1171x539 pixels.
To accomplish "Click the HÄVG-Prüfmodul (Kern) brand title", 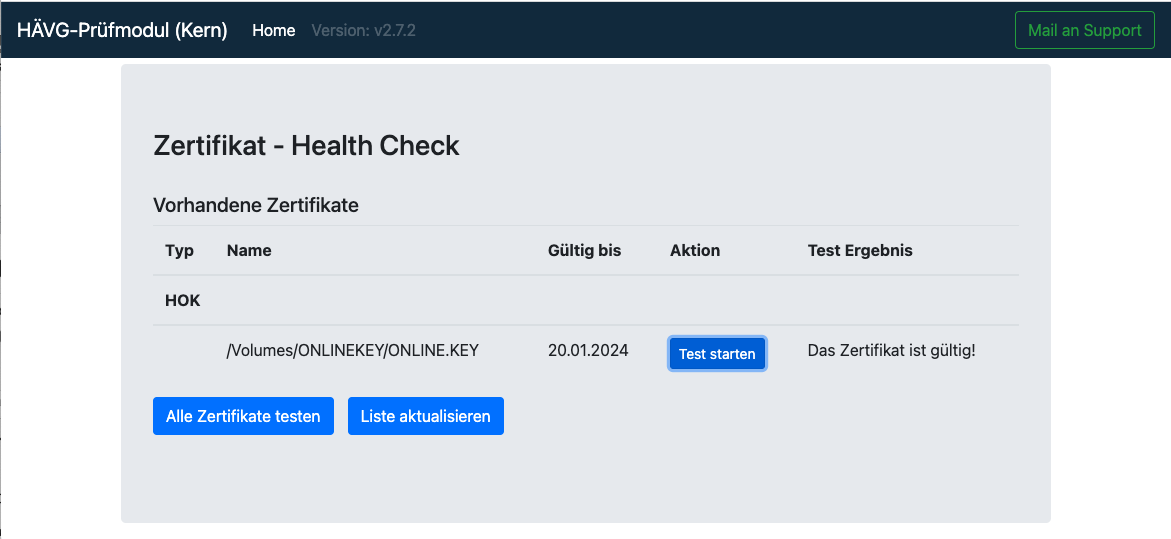I will (x=122, y=31).
